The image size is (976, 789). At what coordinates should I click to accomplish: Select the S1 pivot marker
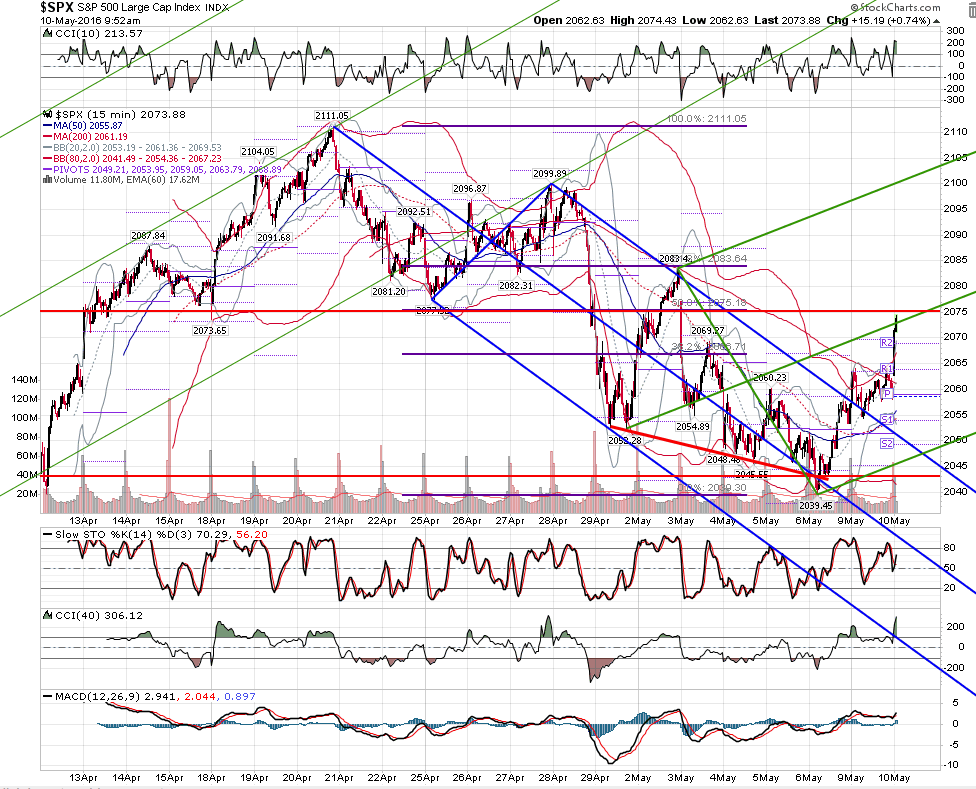[886, 420]
